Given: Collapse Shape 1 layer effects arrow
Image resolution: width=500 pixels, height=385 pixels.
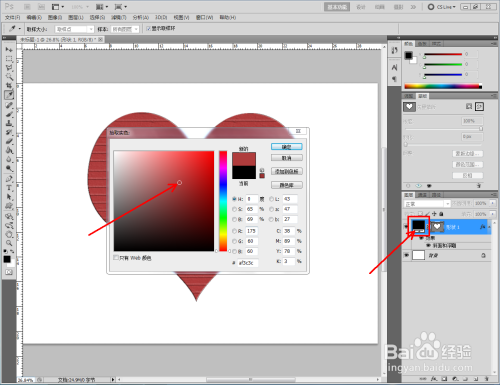Looking at the screenshot, I should pos(490,227).
